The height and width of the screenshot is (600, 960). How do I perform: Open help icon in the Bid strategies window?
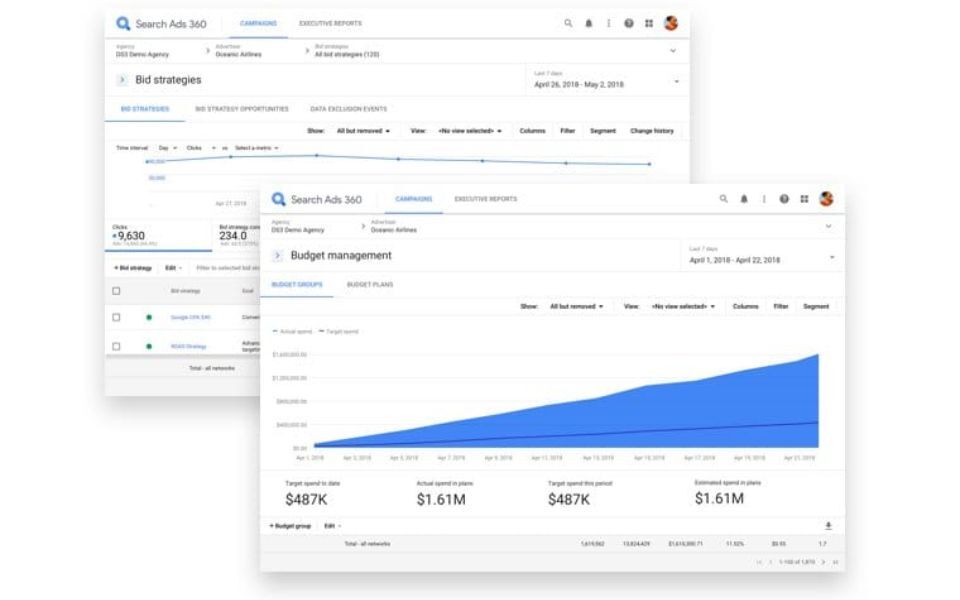(x=629, y=23)
